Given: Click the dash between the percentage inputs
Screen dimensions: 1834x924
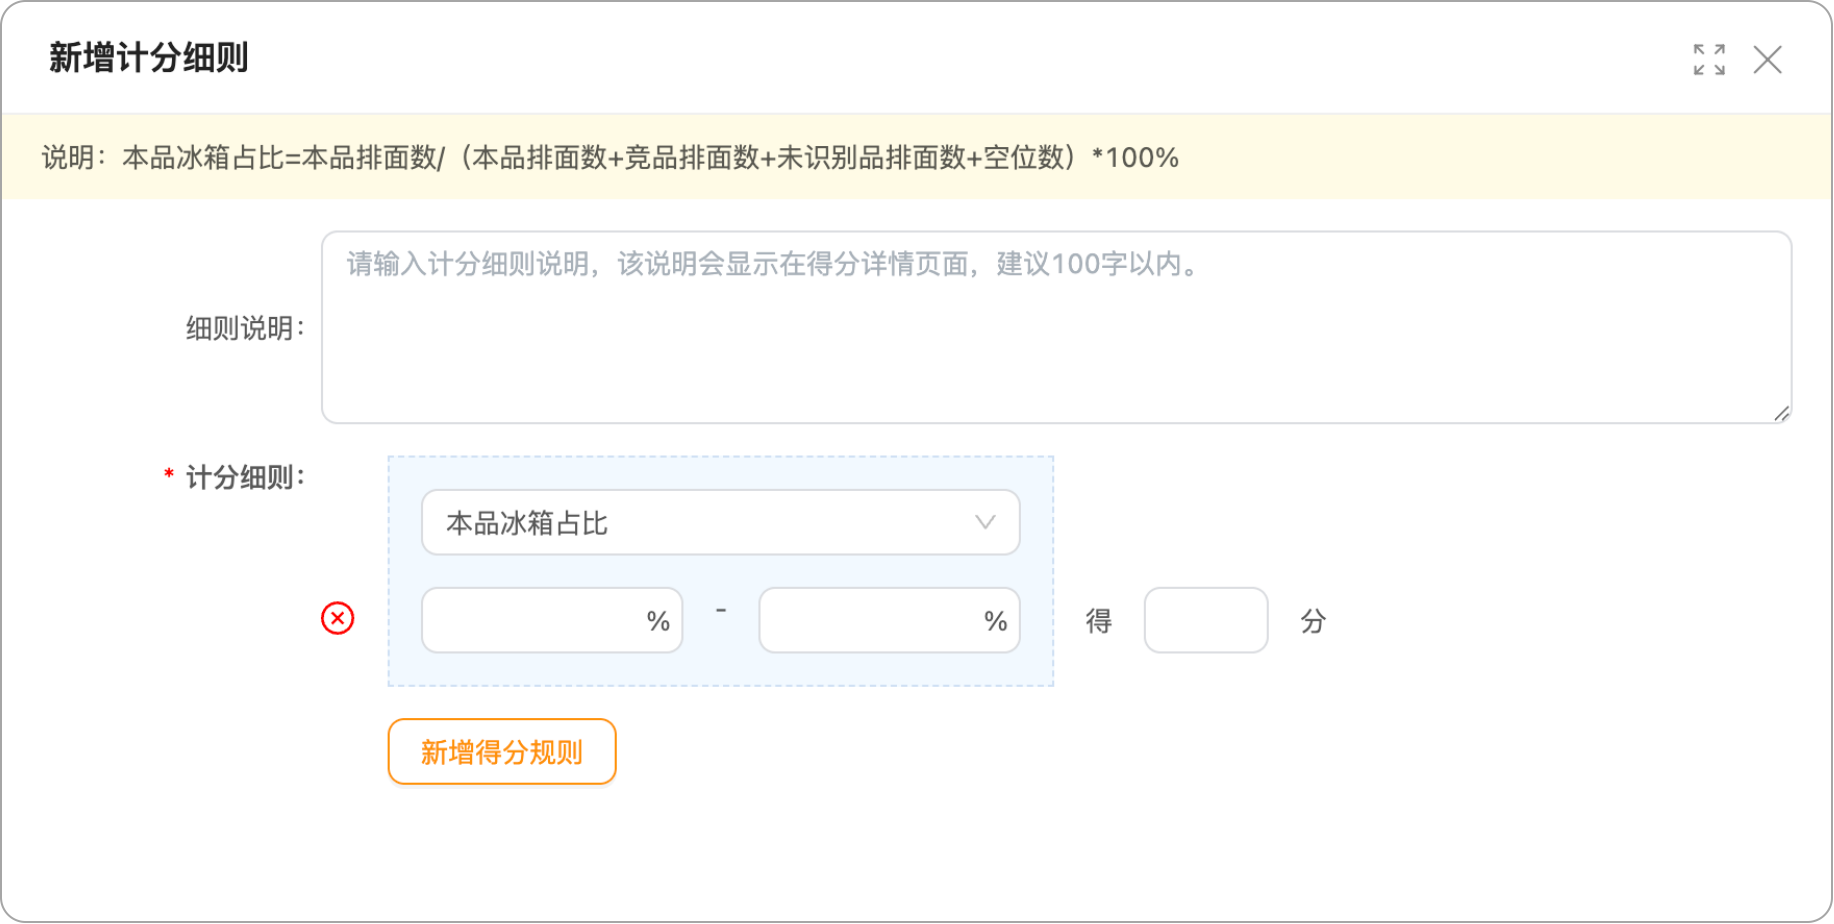Looking at the screenshot, I should pos(721,610).
